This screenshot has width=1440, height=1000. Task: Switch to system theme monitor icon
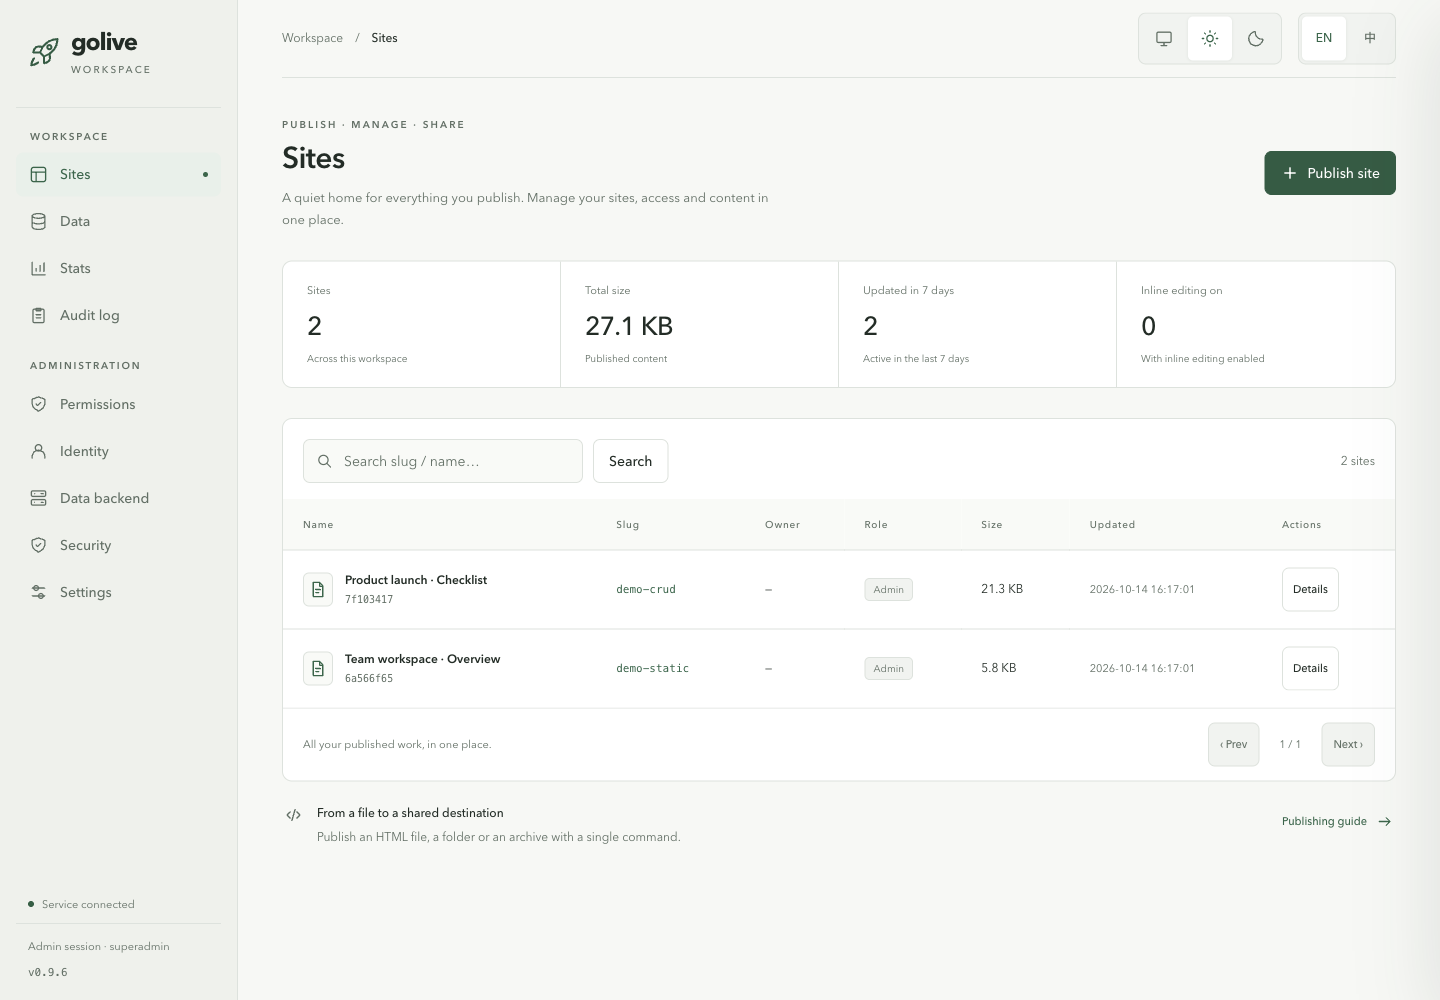tap(1164, 39)
